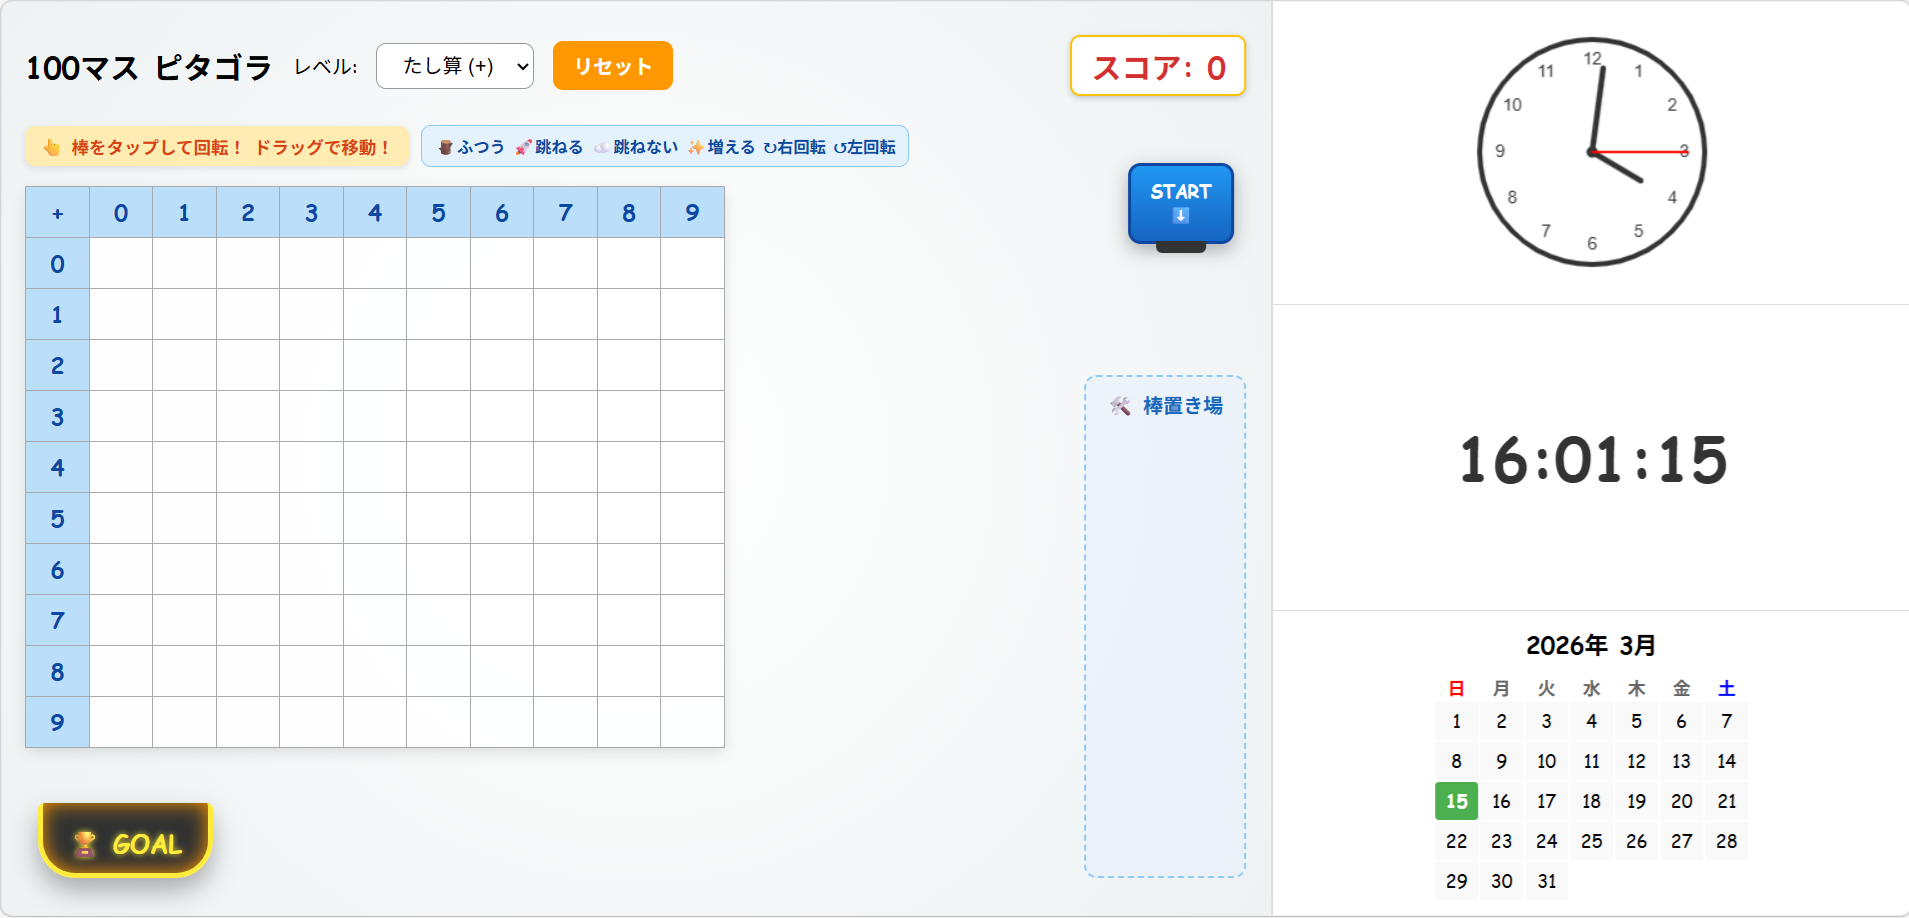Click the スコア display box
Screen dimensions: 1909x918
click(1157, 66)
